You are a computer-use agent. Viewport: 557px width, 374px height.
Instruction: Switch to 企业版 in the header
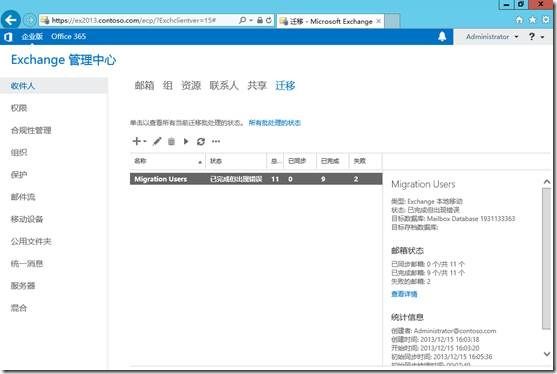(x=32, y=37)
